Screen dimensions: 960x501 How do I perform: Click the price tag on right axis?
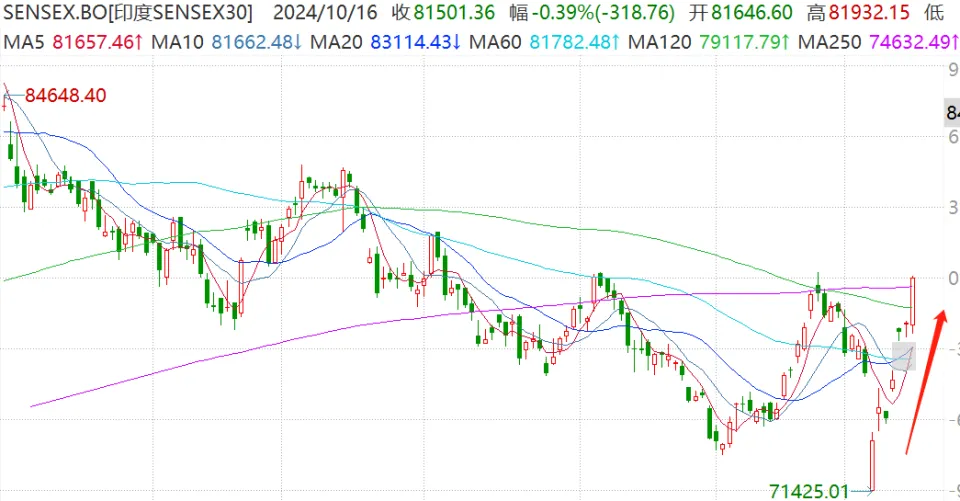(x=951, y=113)
